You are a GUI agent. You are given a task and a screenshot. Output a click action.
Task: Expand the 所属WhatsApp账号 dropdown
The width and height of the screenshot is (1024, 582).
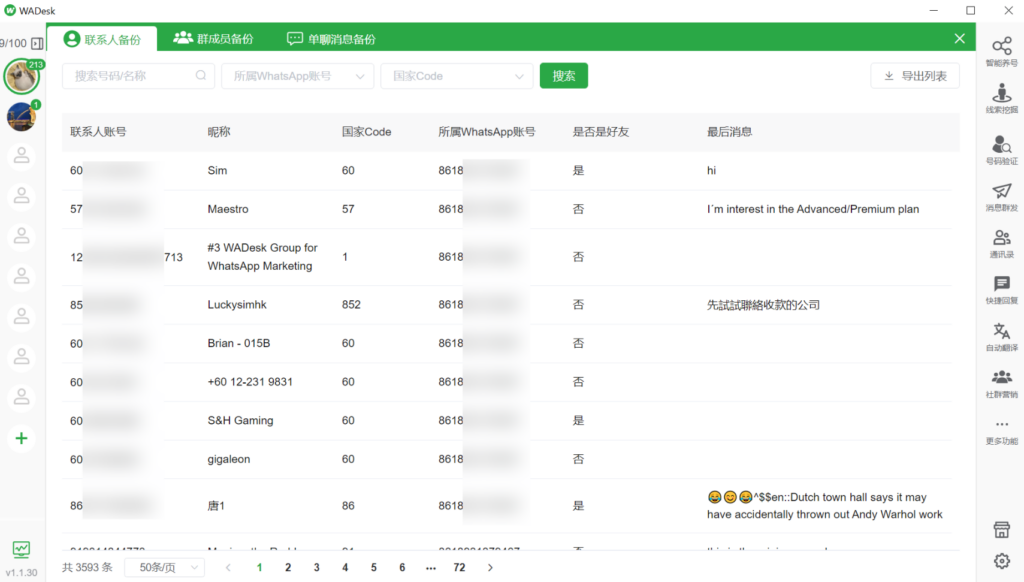click(297, 76)
